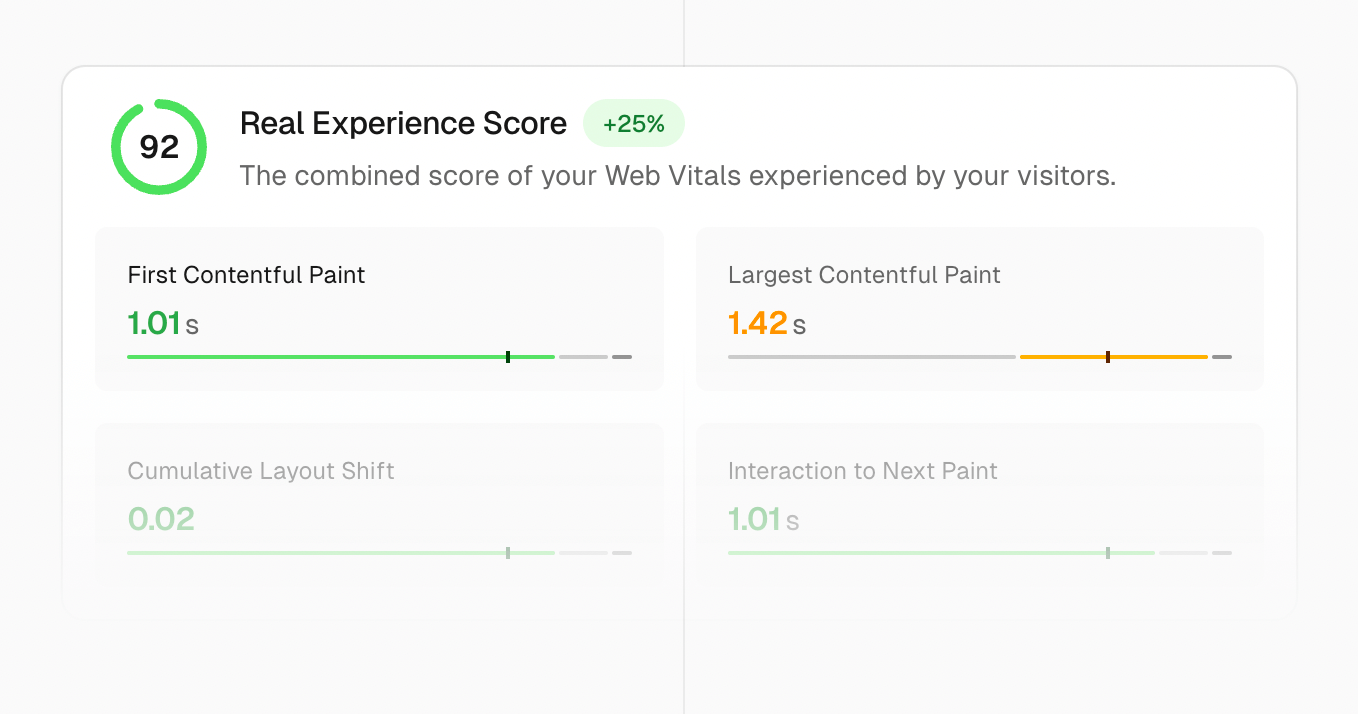
Task: Click the orange 1.42 s value
Action: click(766, 324)
